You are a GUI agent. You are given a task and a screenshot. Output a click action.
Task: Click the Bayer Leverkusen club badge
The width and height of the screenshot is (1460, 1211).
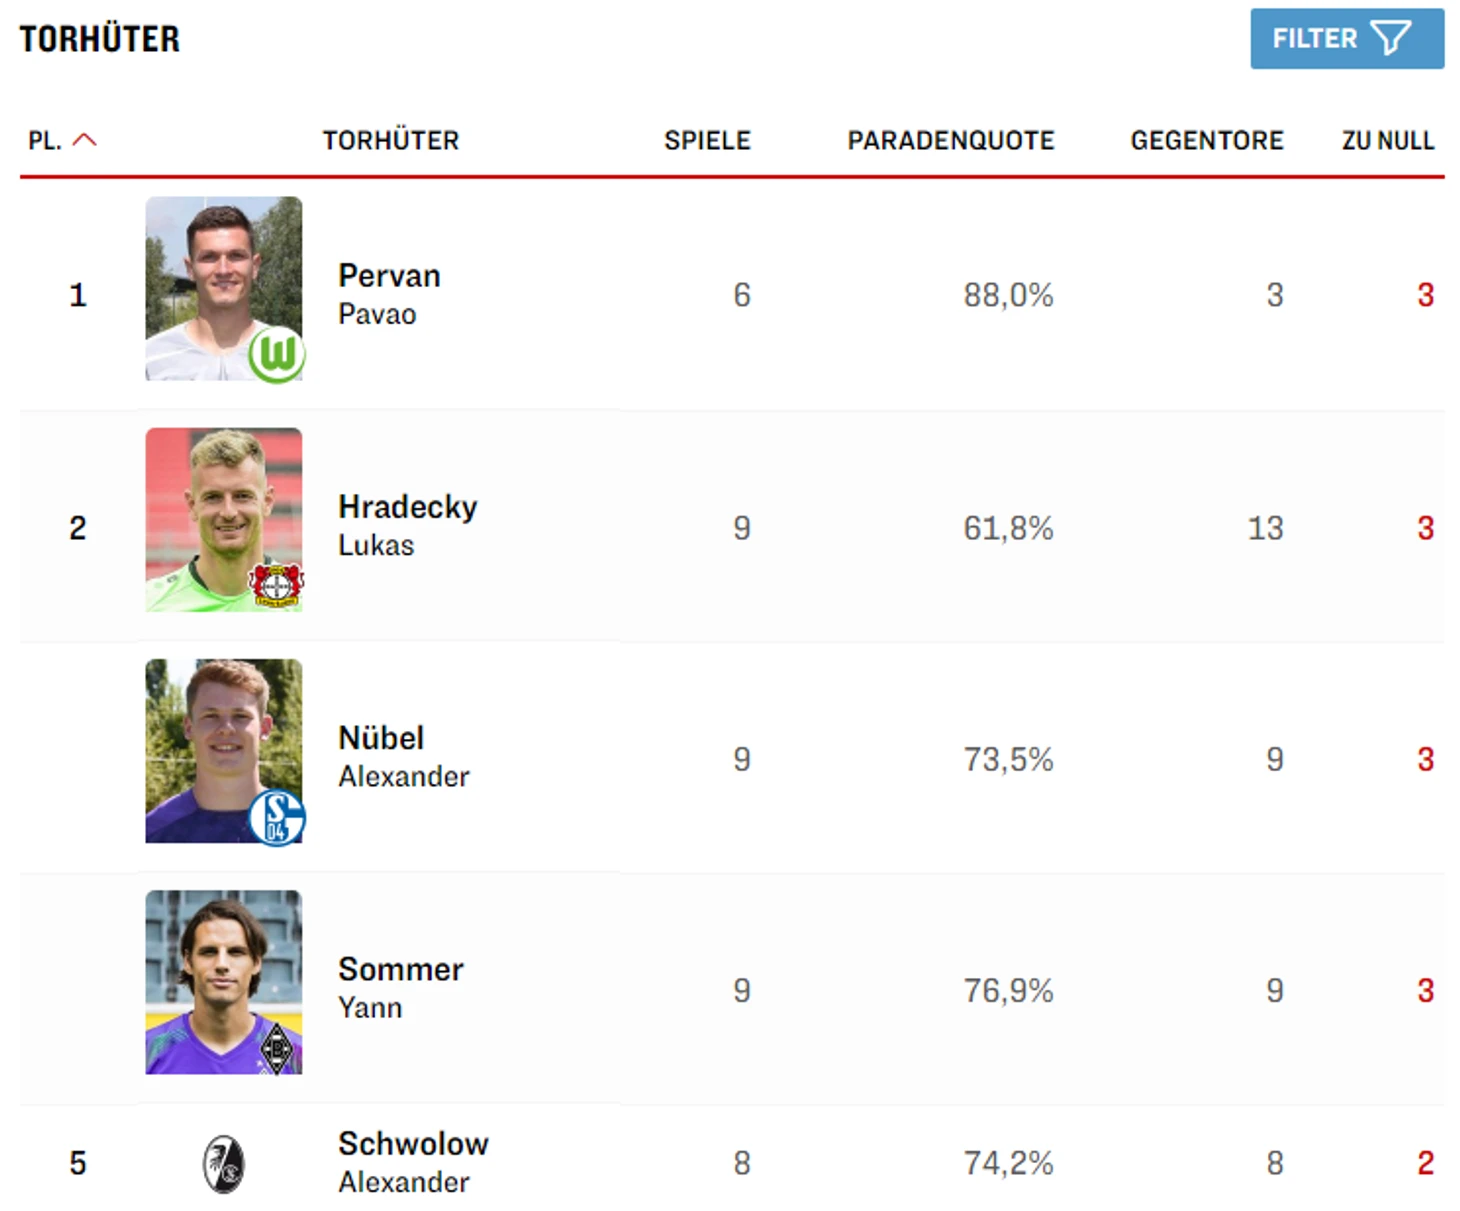pos(277,585)
